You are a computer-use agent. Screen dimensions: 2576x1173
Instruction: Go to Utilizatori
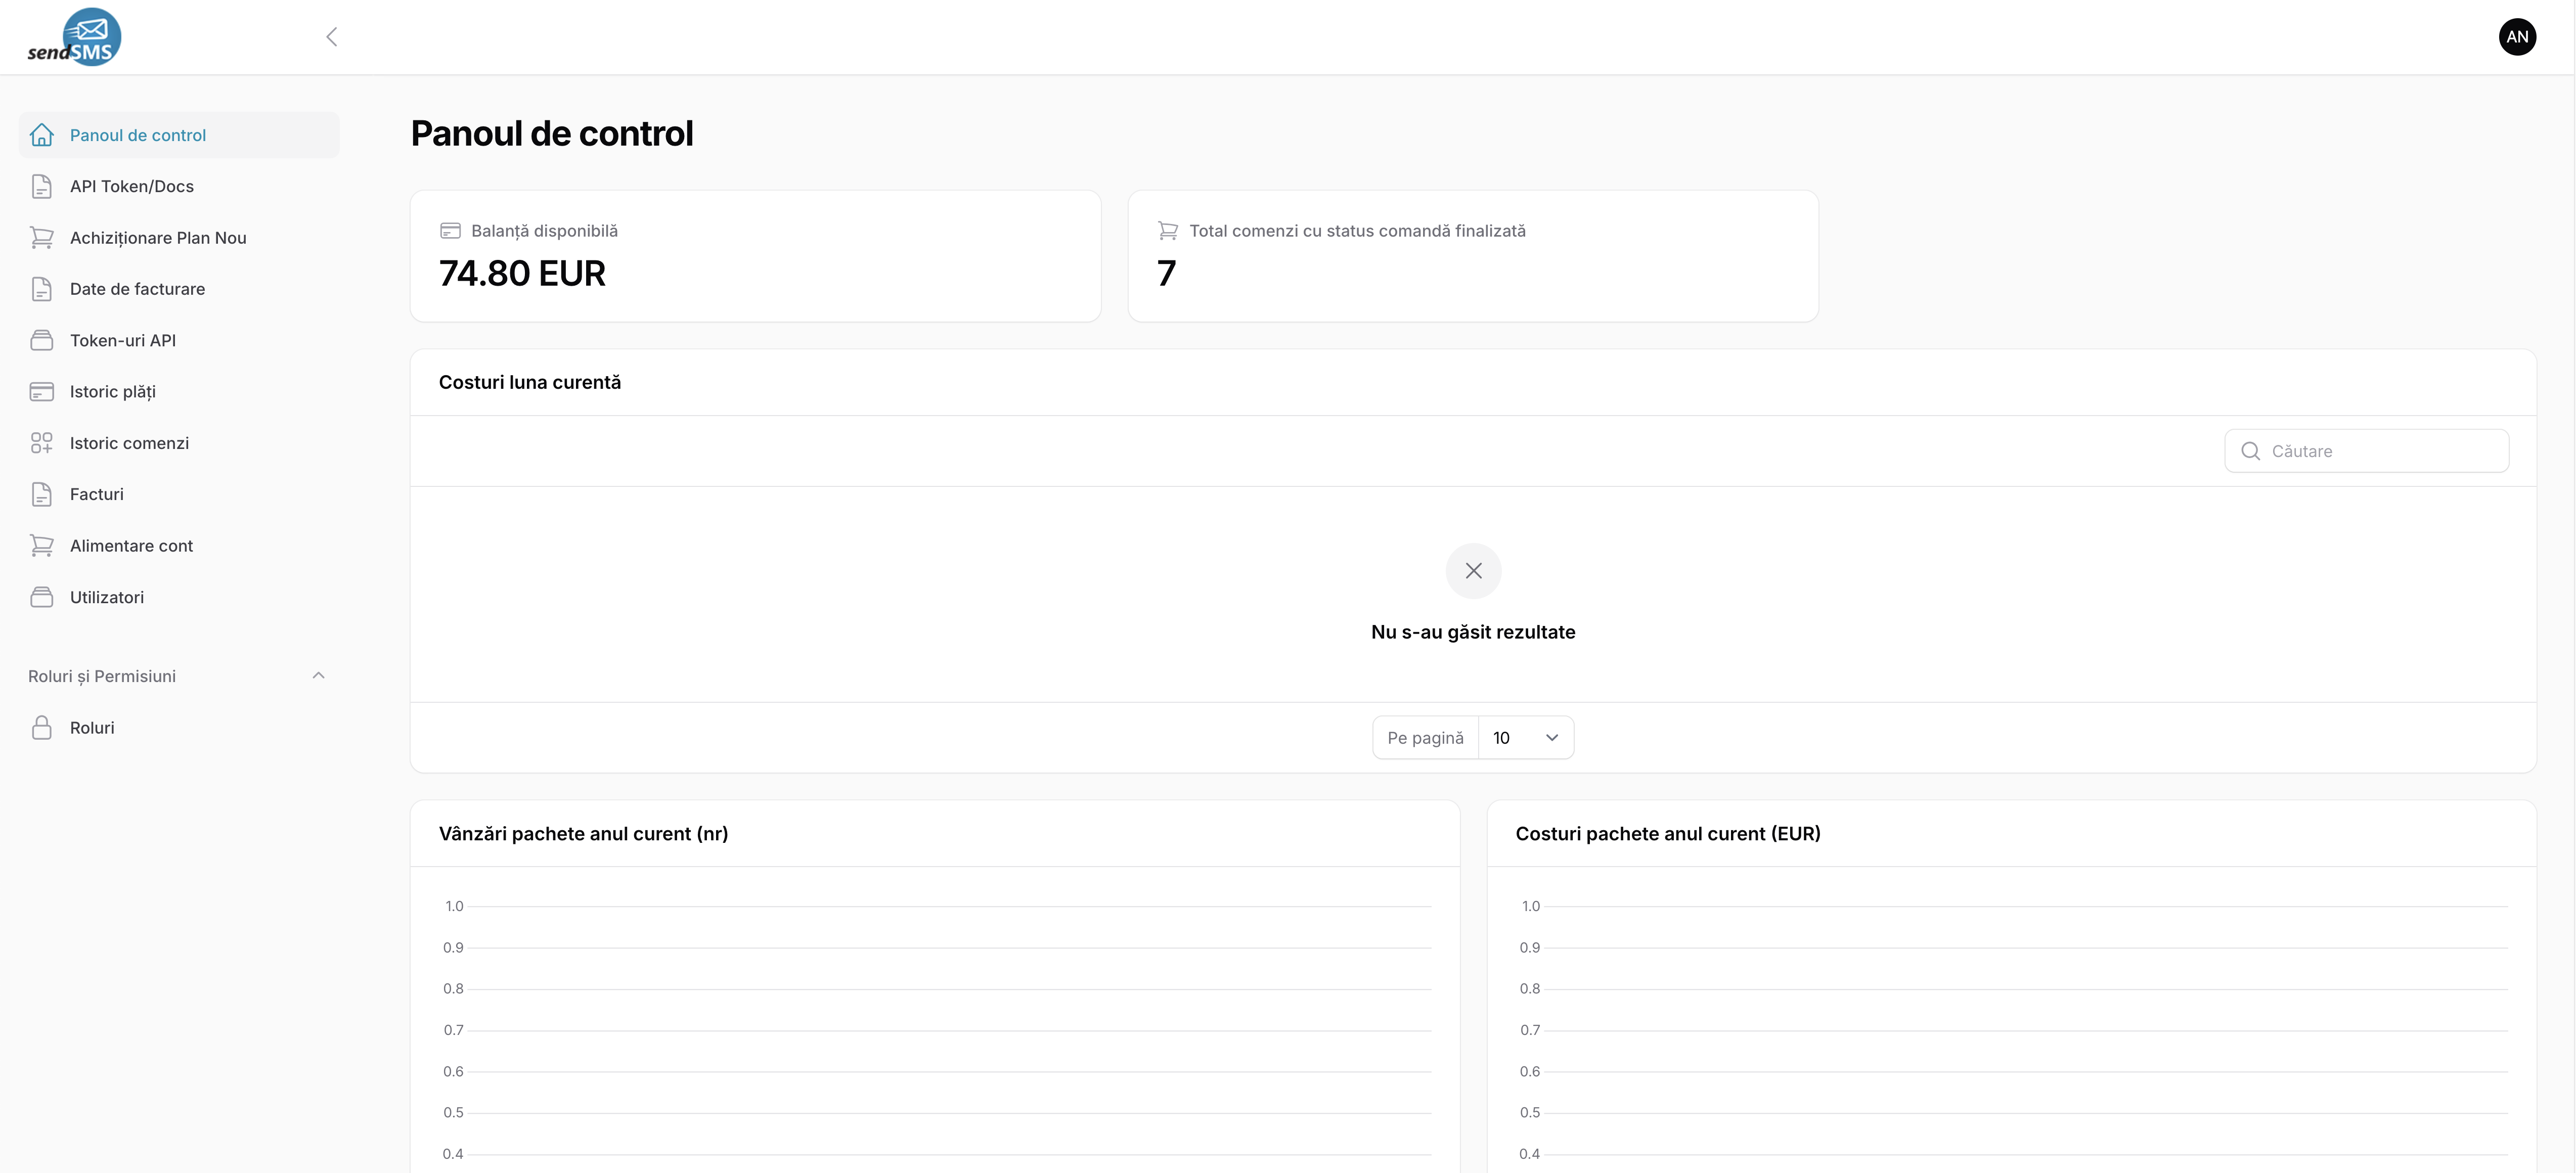(179, 597)
